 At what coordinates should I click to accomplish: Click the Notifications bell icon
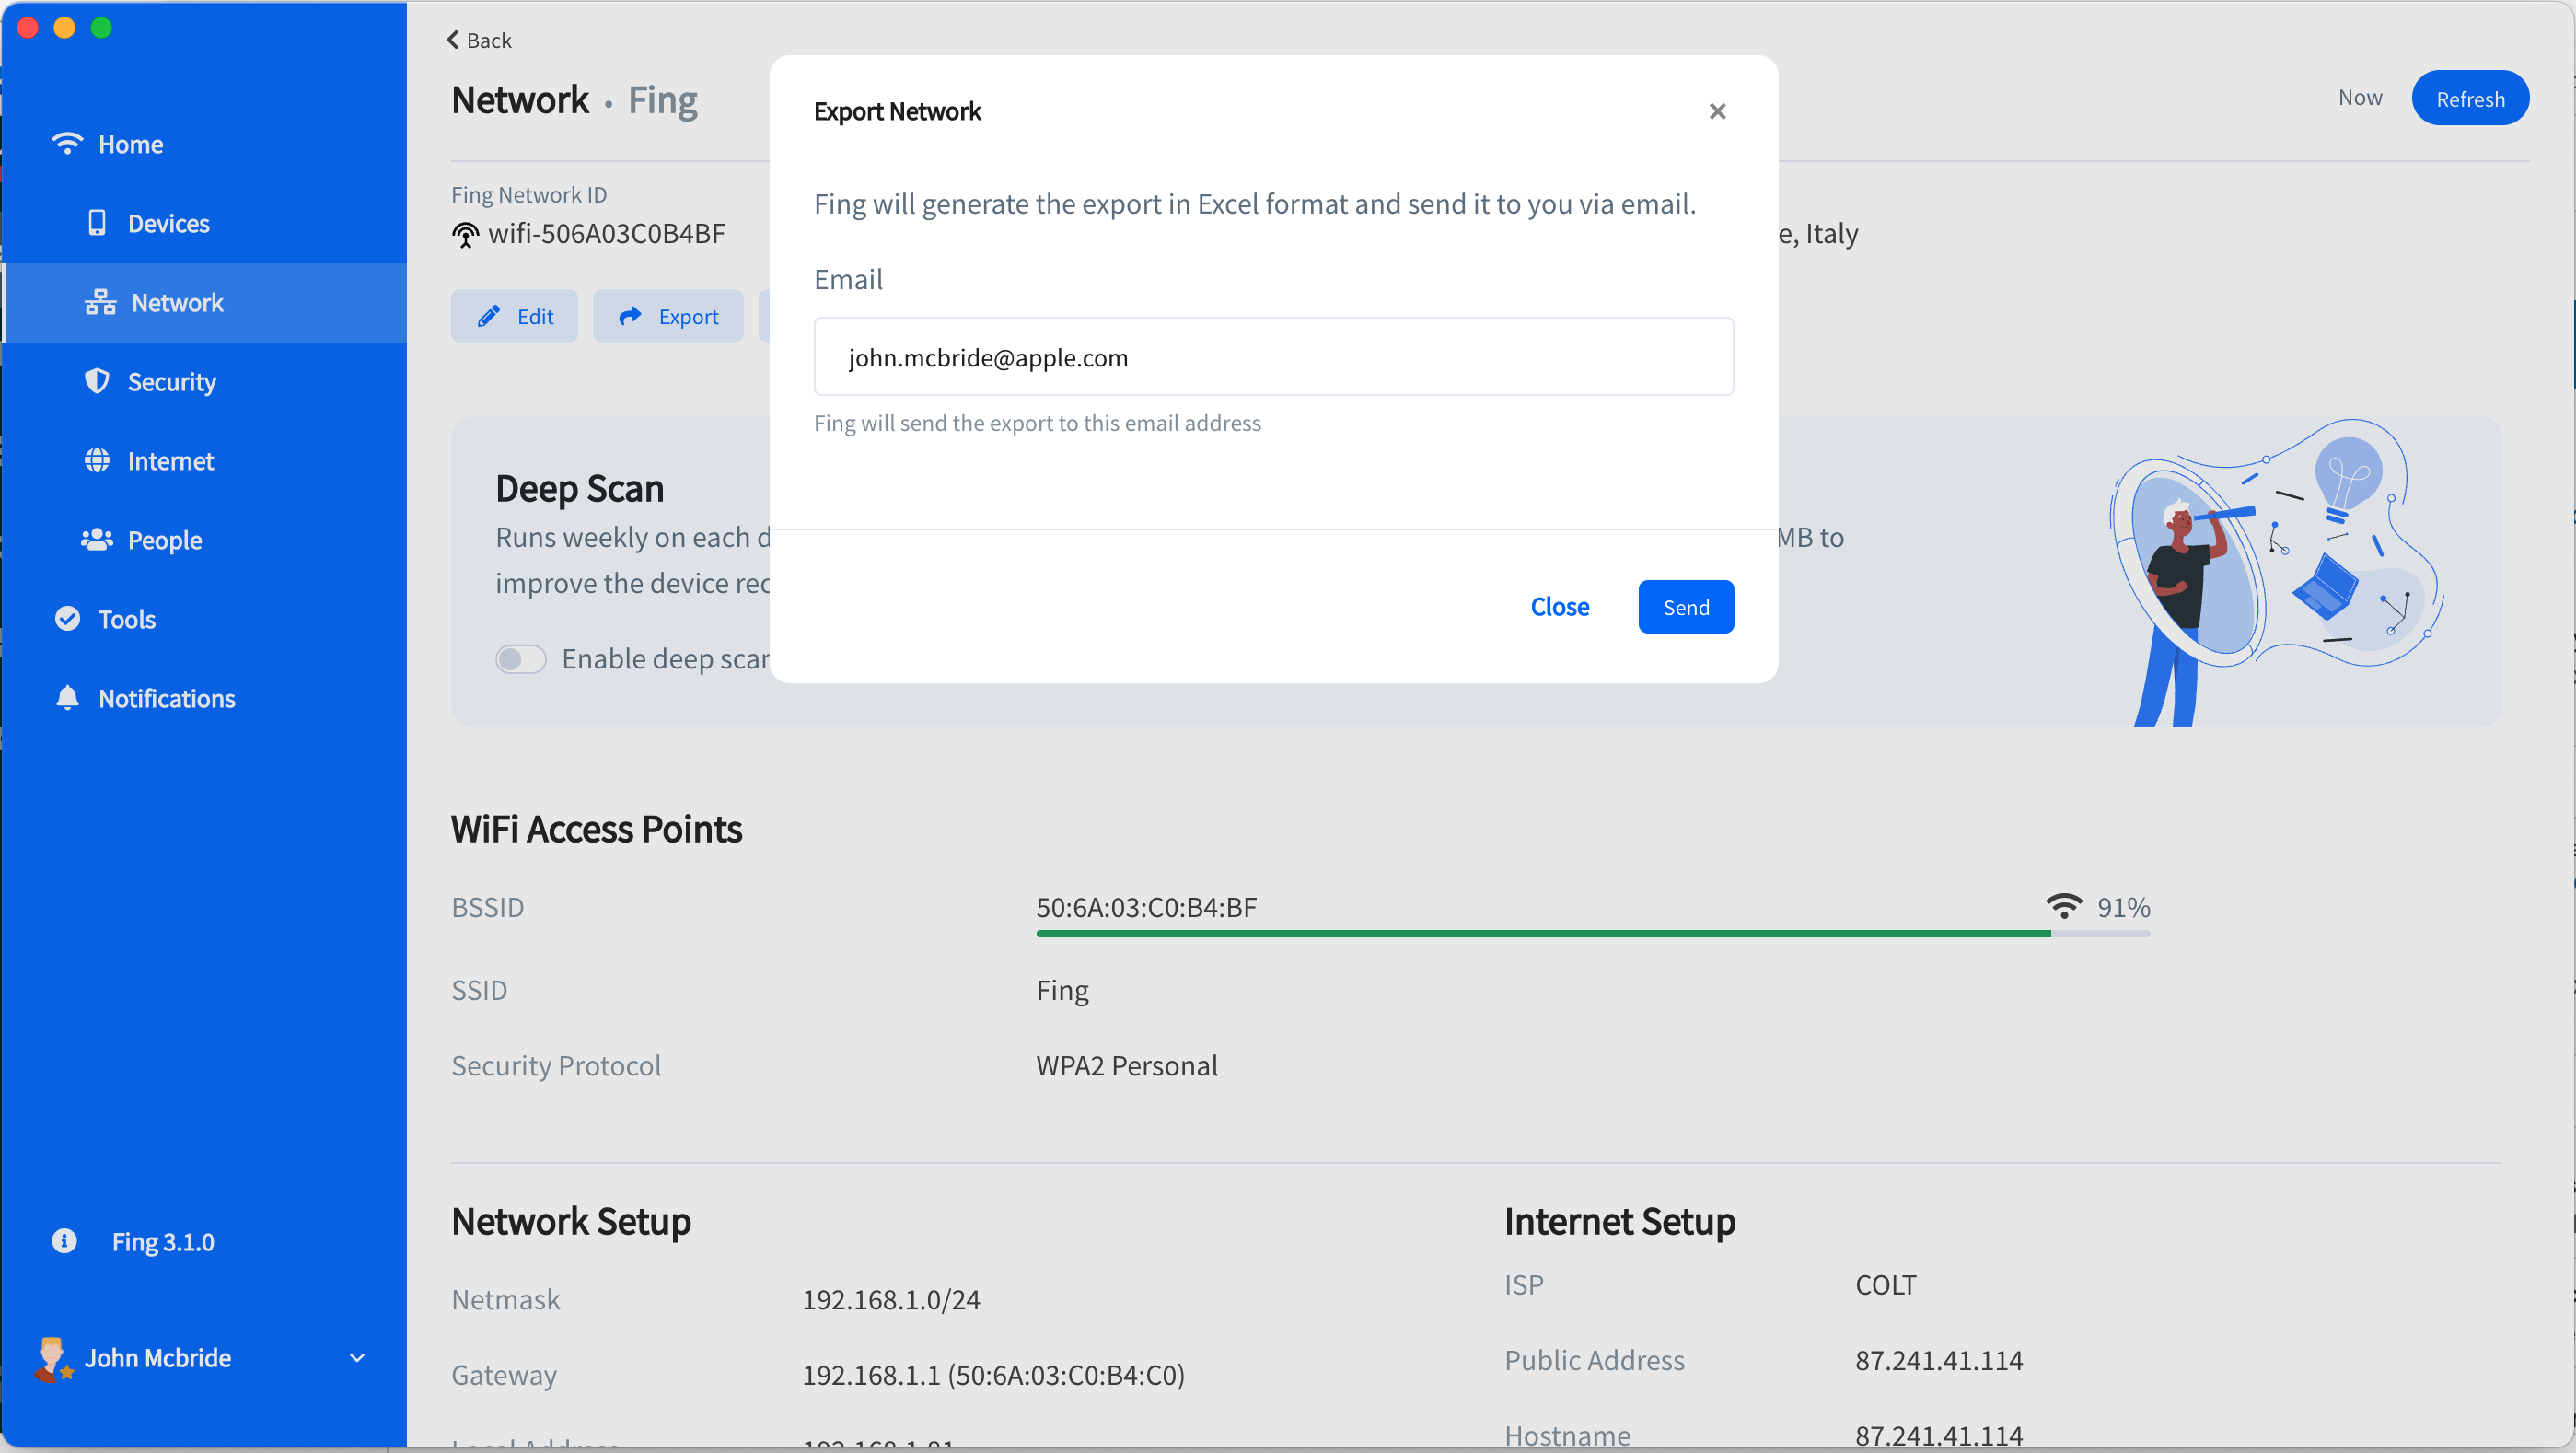[x=67, y=698]
